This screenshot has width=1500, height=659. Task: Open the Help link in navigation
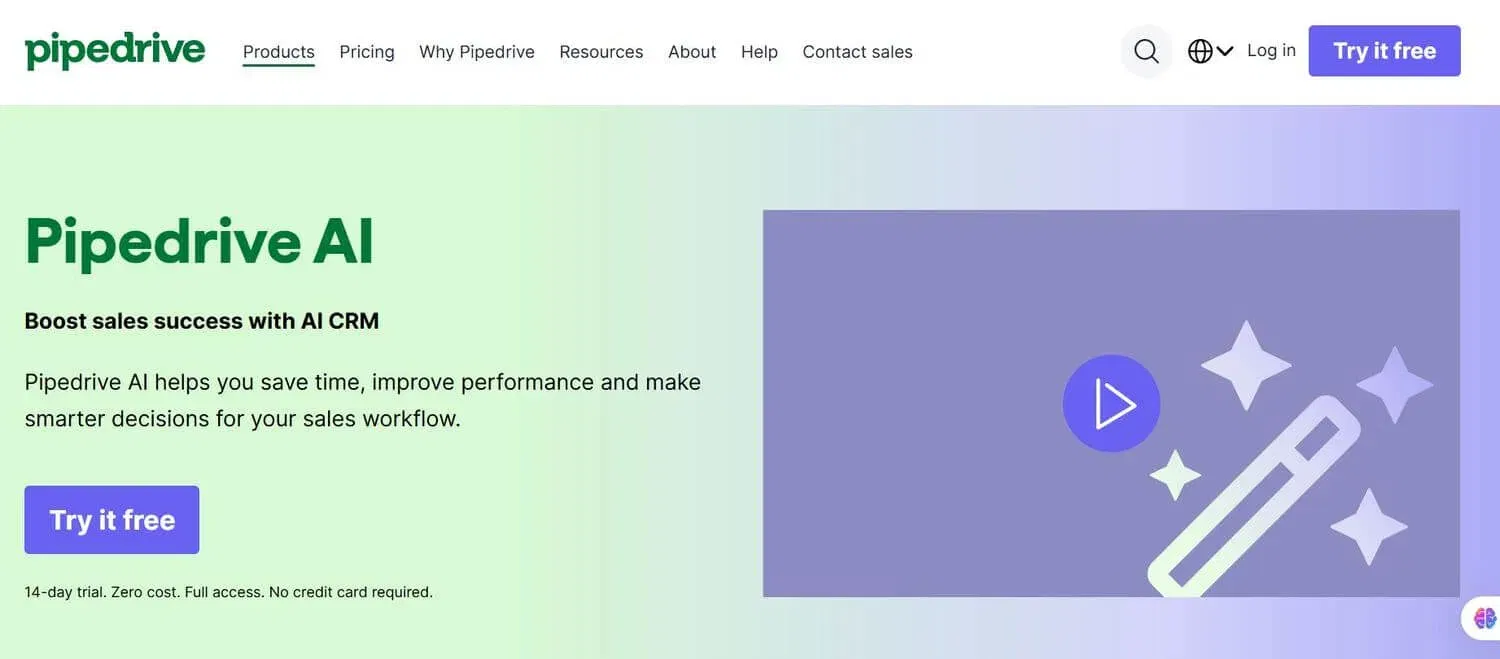(759, 52)
